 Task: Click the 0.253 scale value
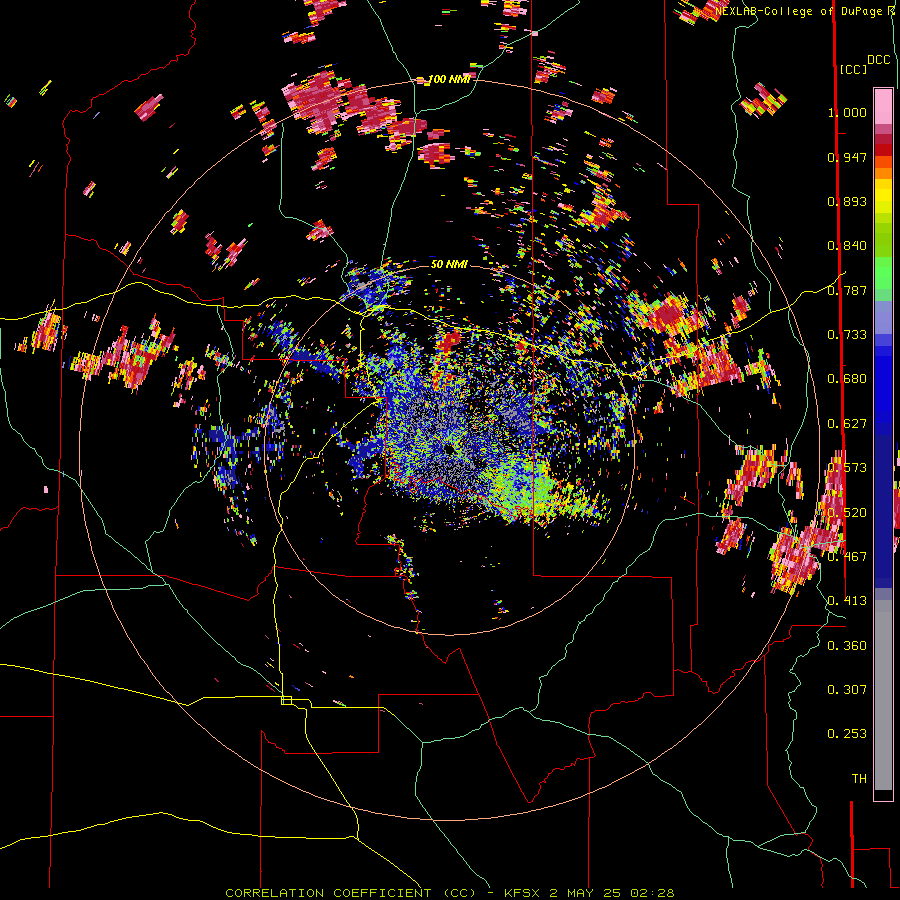coord(847,734)
